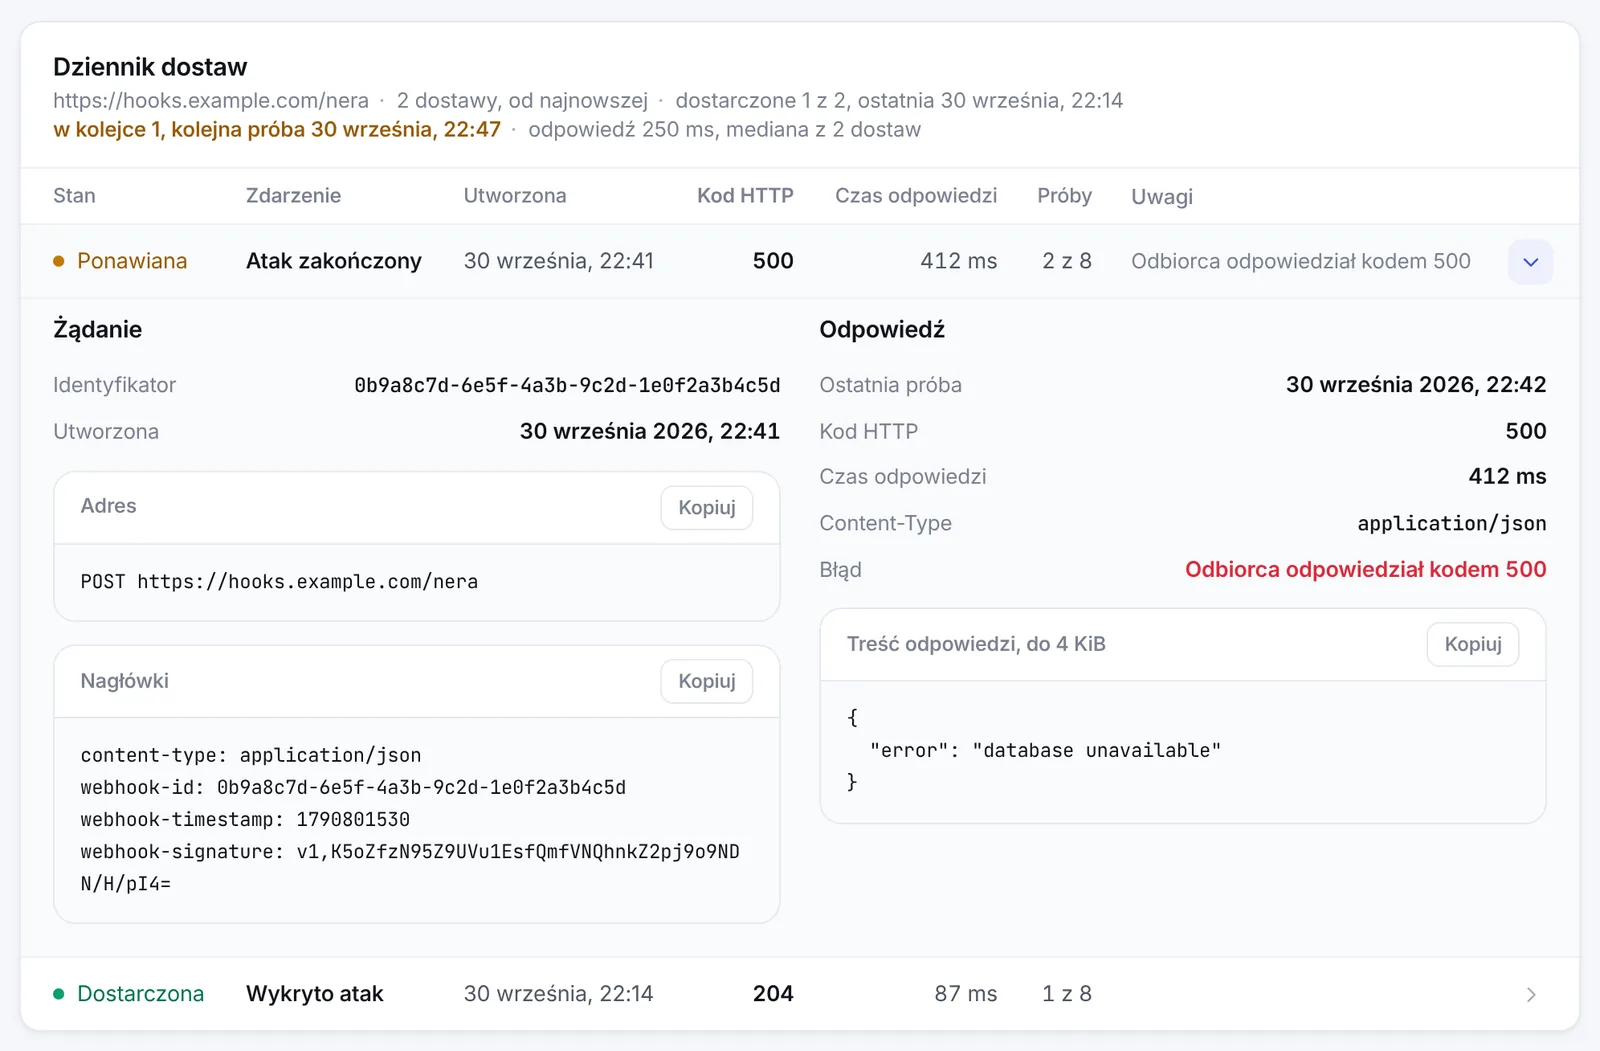Screen dimensions: 1600x1051
Task: Click the Żądanie section heading
Action: tap(97, 330)
